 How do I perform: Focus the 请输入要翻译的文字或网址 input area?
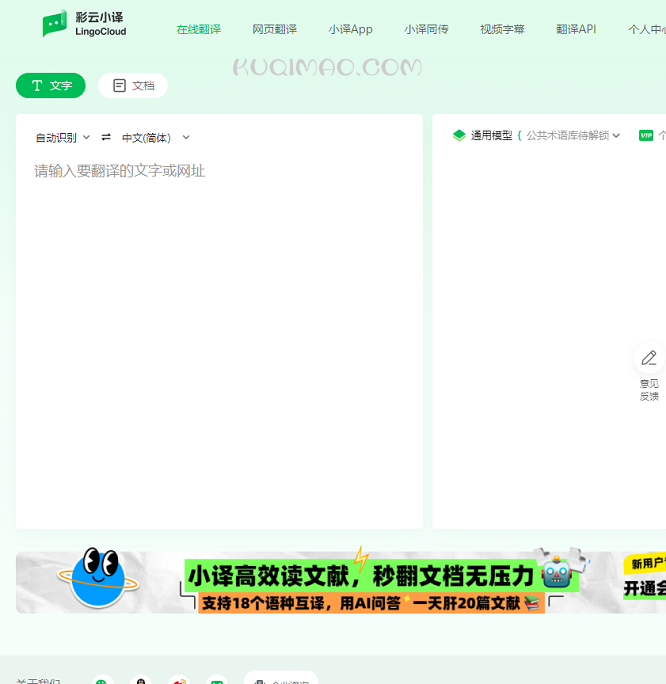(219, 340)
